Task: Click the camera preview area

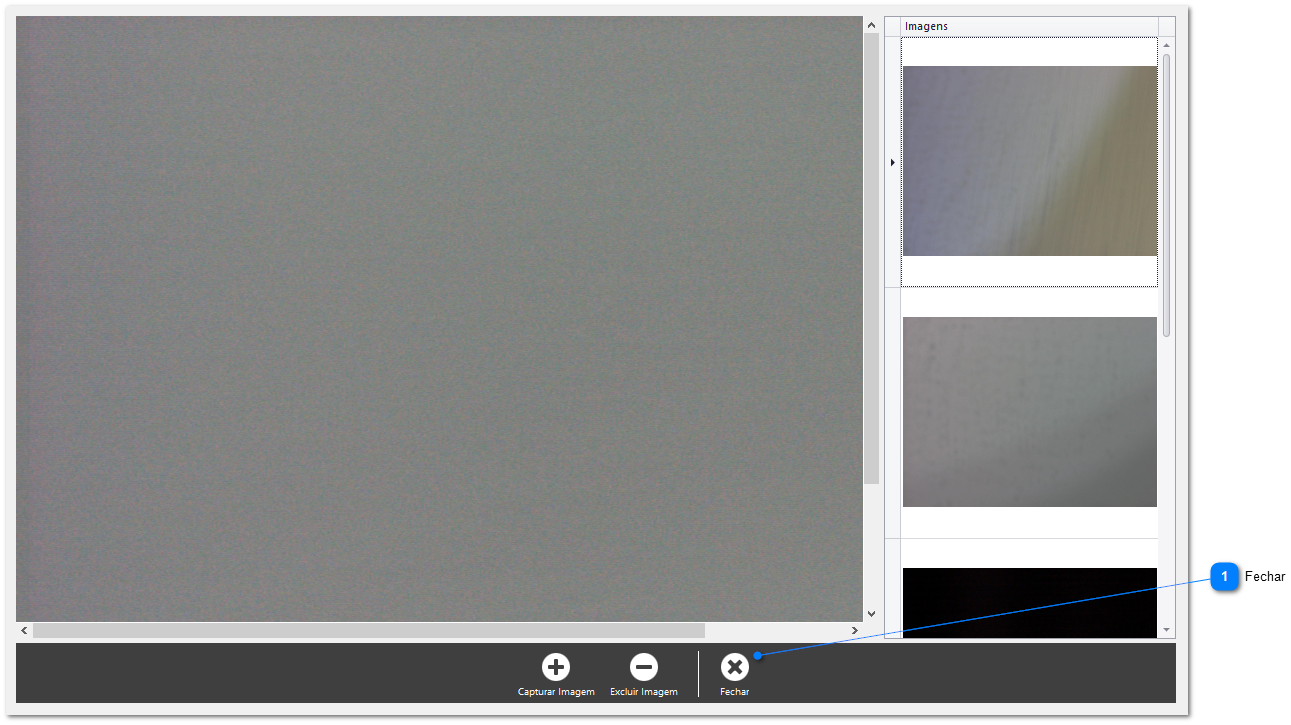Action: [x=439, y=319]
